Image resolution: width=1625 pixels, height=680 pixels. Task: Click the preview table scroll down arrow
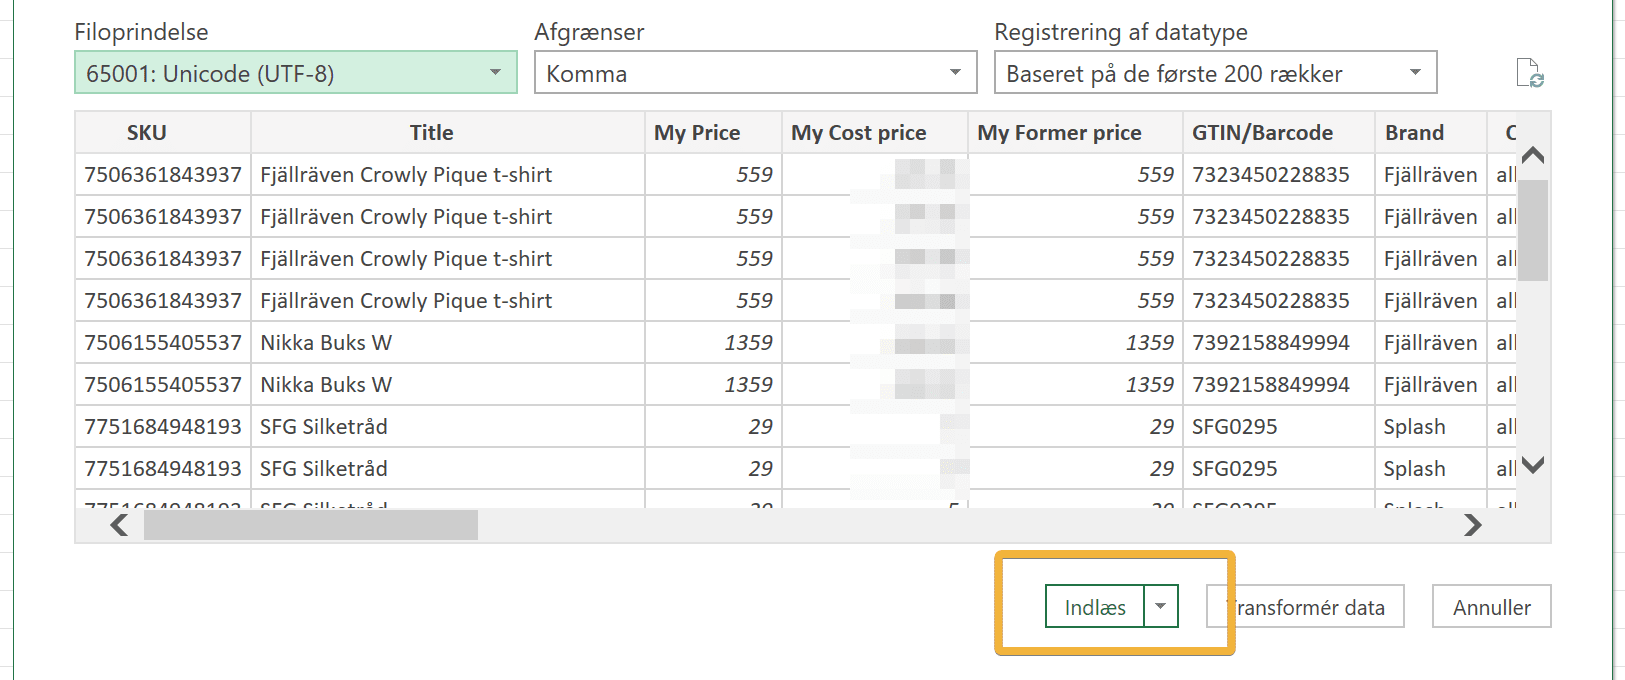(1533, 465)
